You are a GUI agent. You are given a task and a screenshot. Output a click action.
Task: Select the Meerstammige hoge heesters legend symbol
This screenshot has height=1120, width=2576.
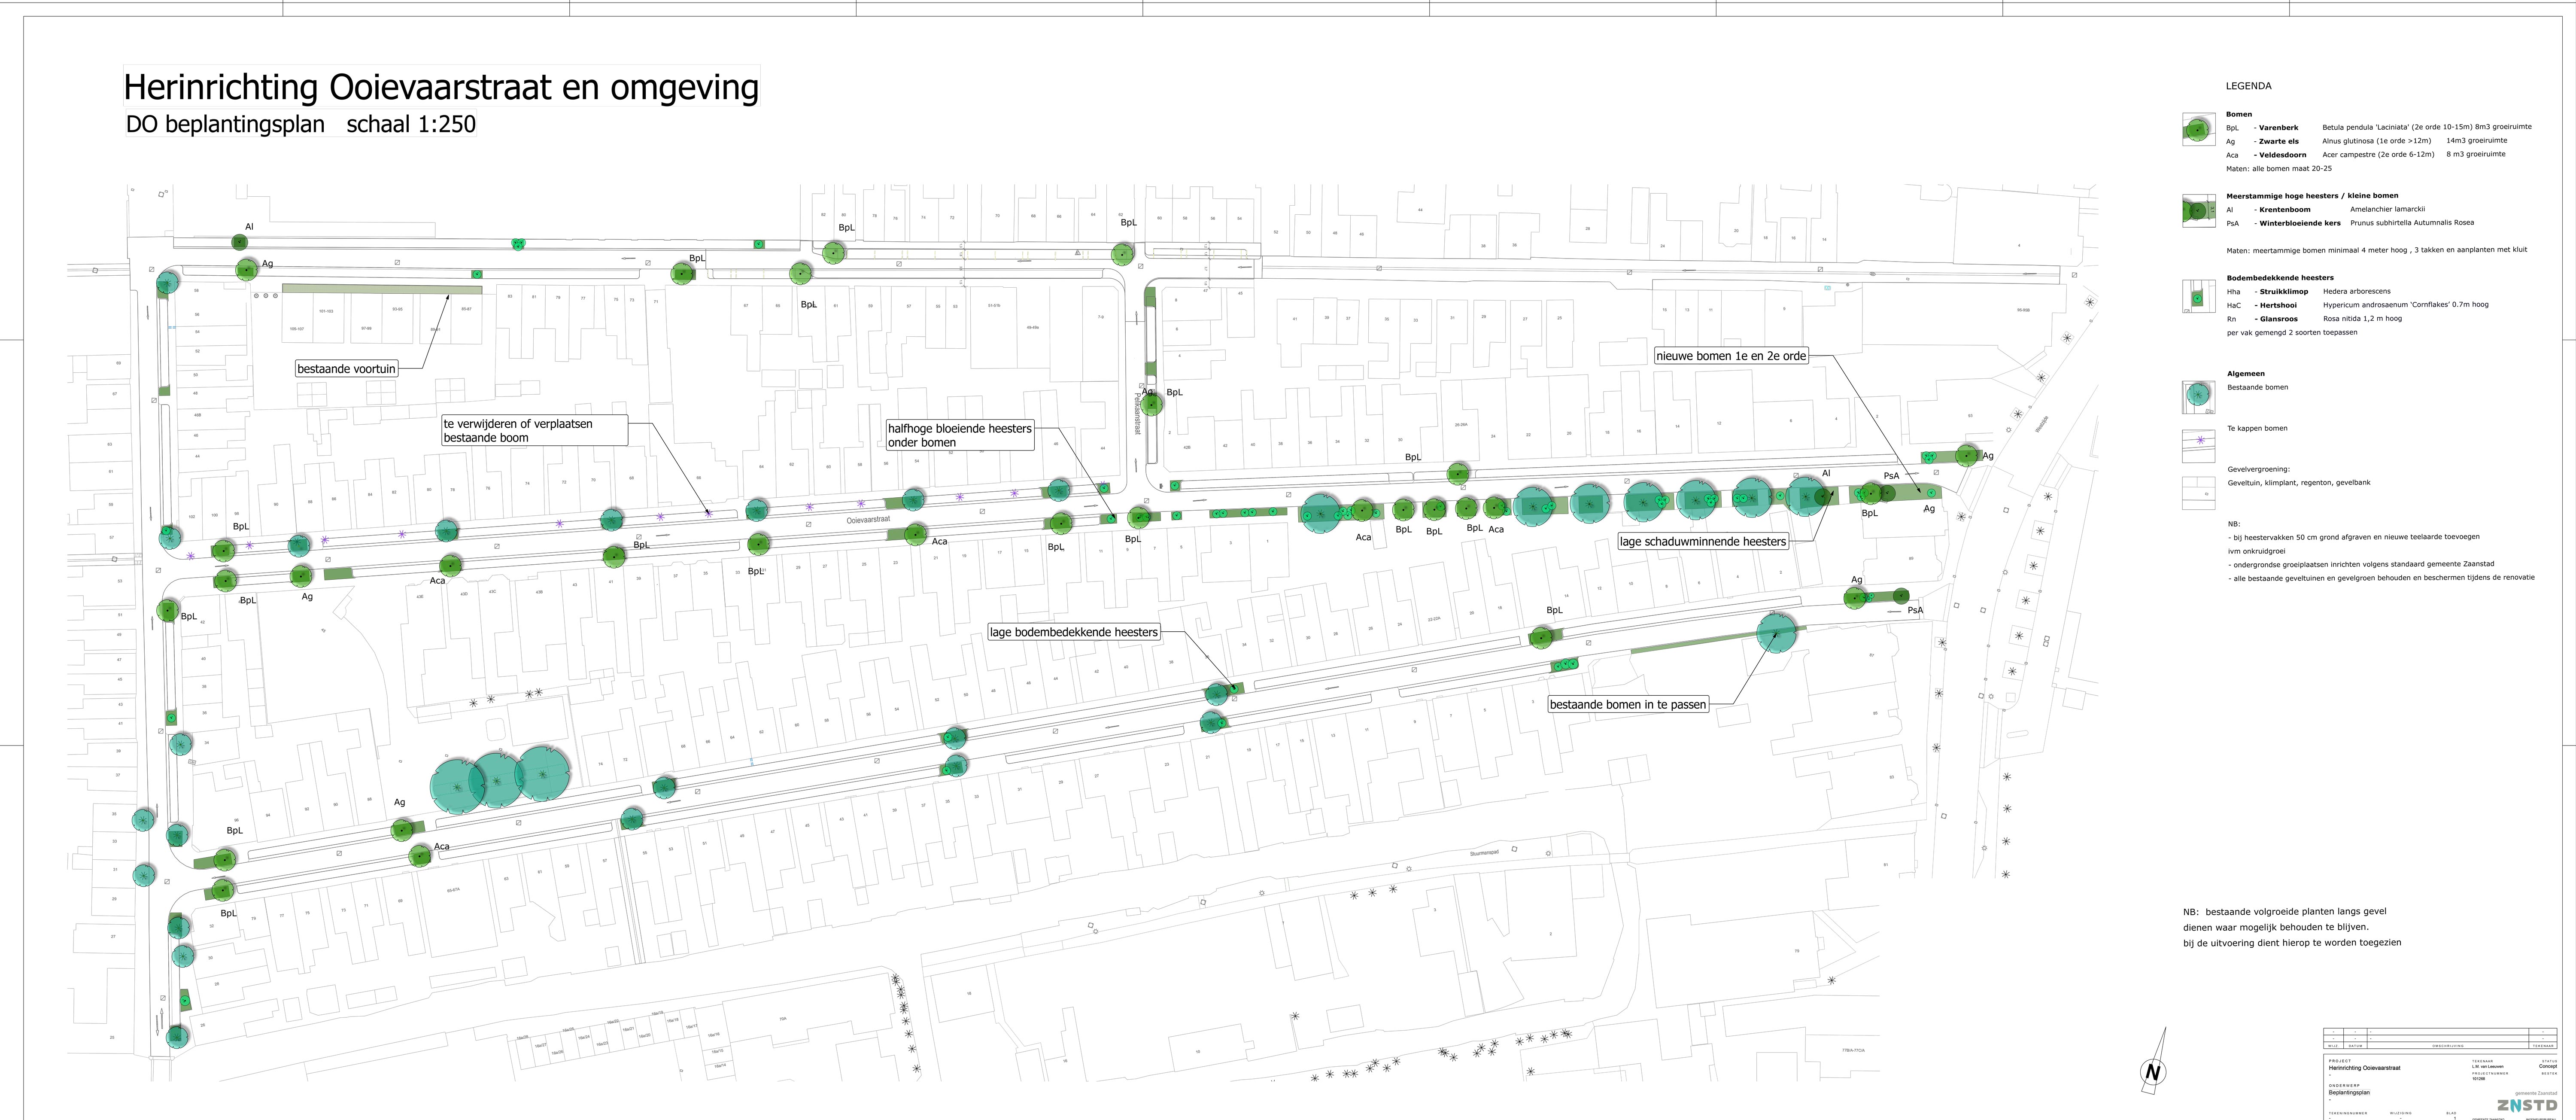point(2199,211)
